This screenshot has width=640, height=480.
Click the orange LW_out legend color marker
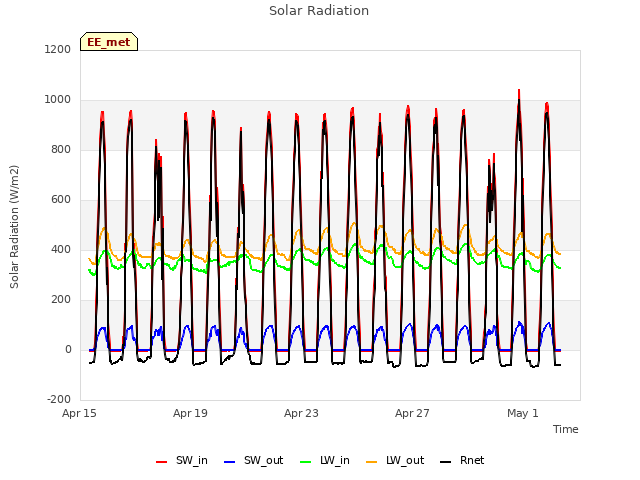click(x=372, y=462)
